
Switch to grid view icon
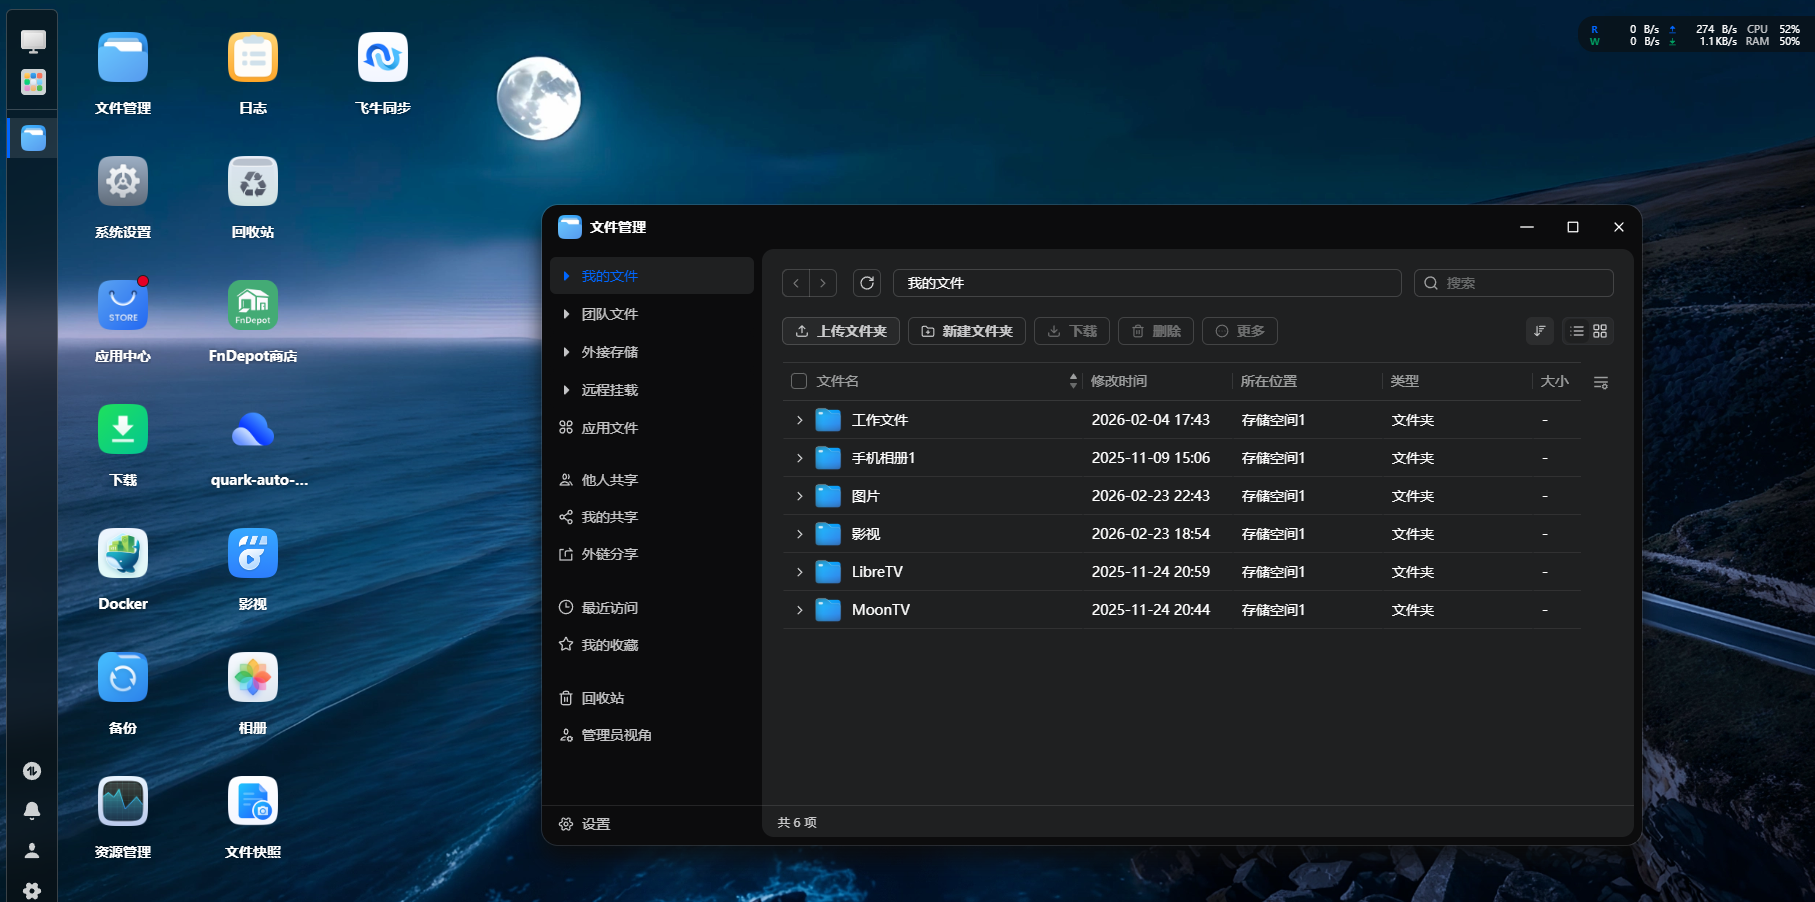[1600, 331]
